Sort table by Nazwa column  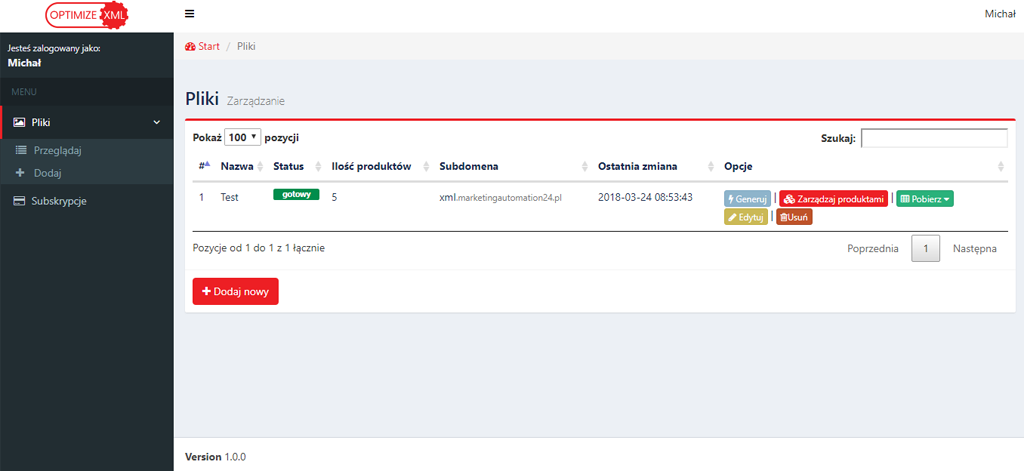pyautogui.click(x=239, y=166)
